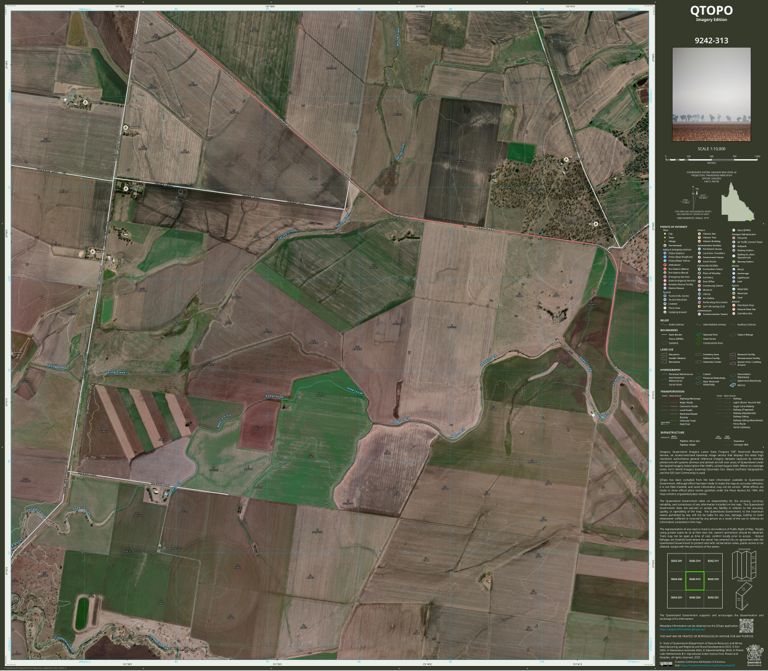Click the Communication Towers legend symbol
Screen dimensions: 768x671
point(699,314)
